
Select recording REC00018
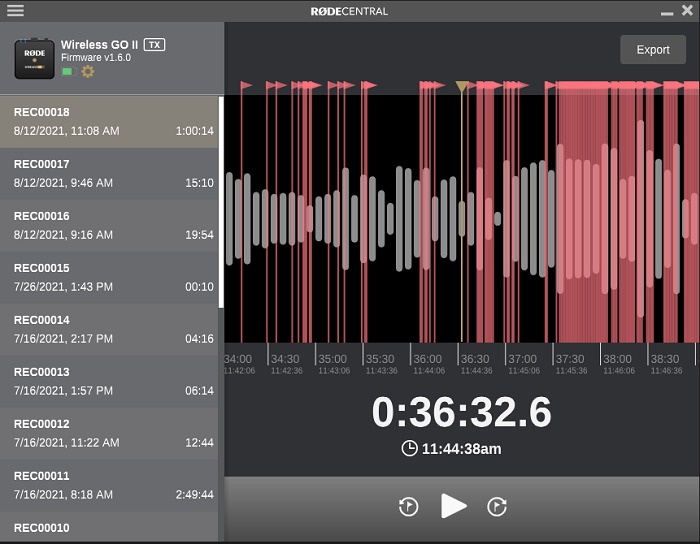[x=110, y=121]
